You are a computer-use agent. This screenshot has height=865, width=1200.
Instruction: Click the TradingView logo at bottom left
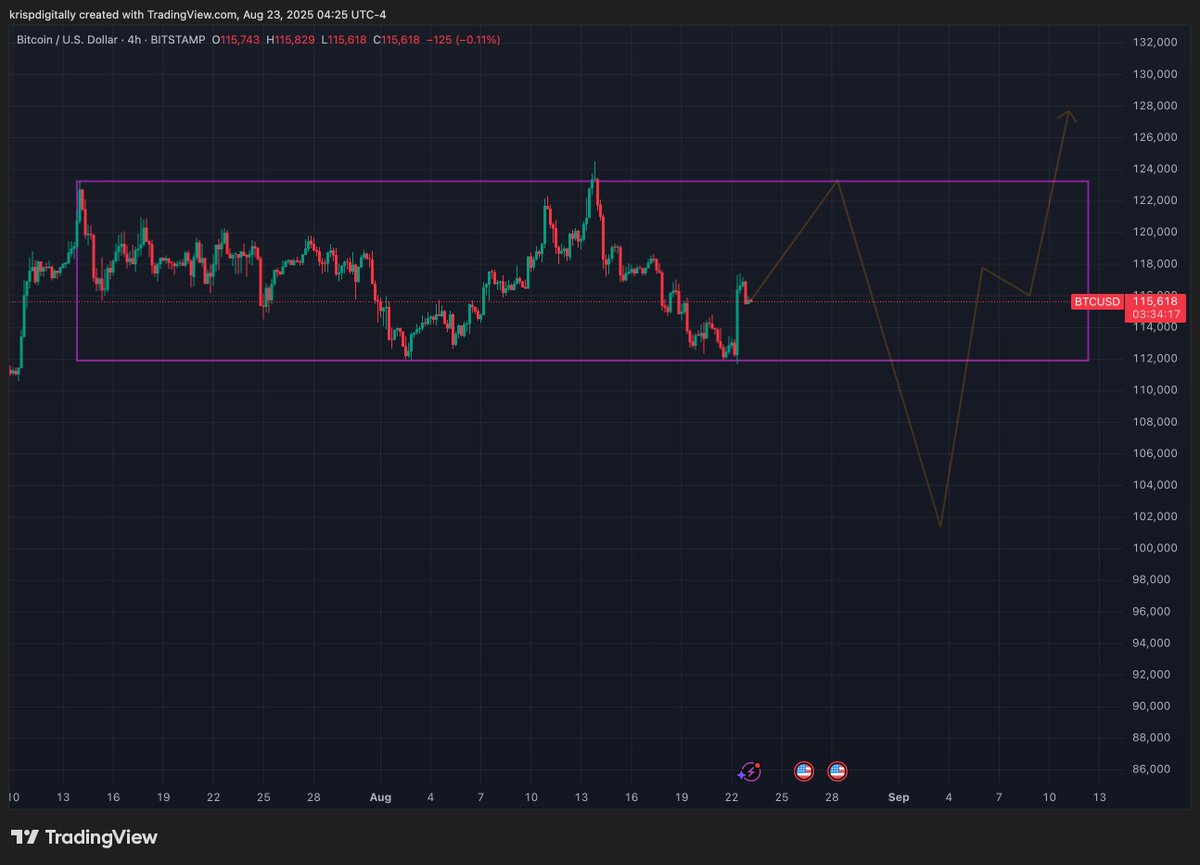click(x=85, y=836)
